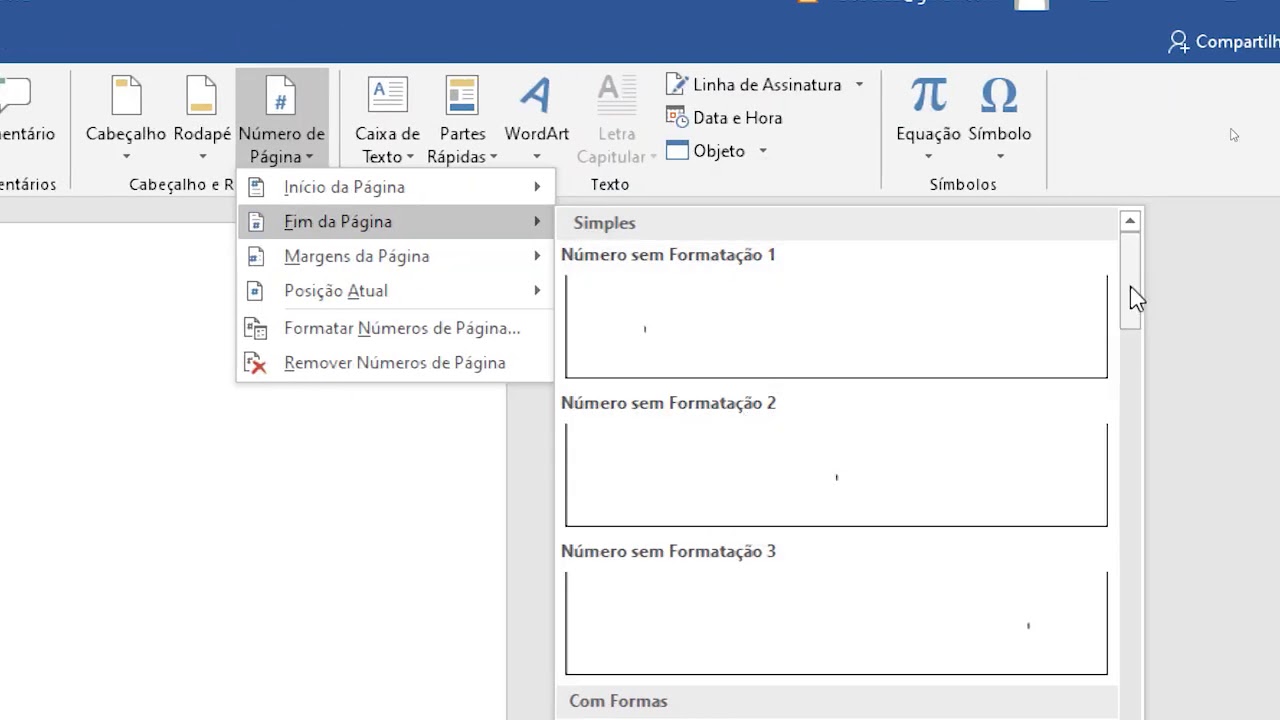Click the Partes Rápidas icon
1280x720 pixels.
click(x=462, y=98)
